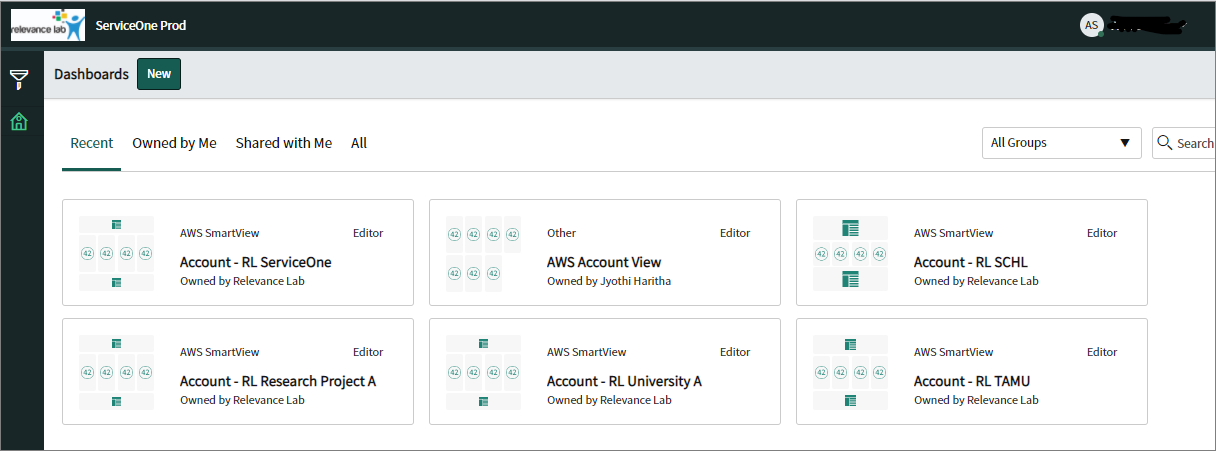Open AWS Account View layout thumbnail
Screen dimensions: 1216x451
tap(483, 253)
